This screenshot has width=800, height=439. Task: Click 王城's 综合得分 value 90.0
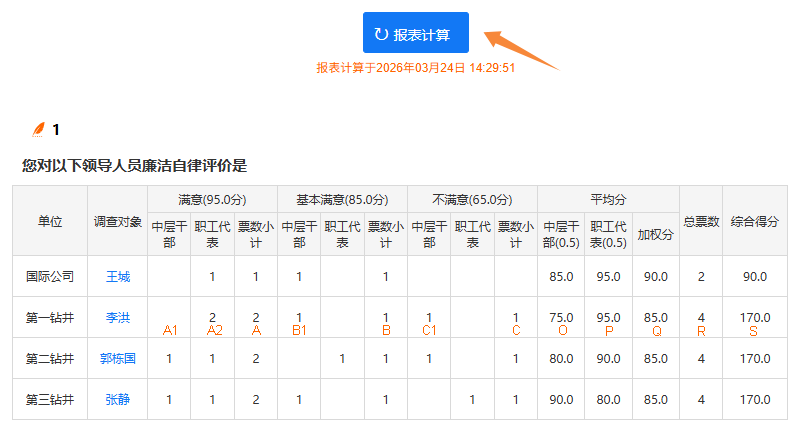[755, 277]
